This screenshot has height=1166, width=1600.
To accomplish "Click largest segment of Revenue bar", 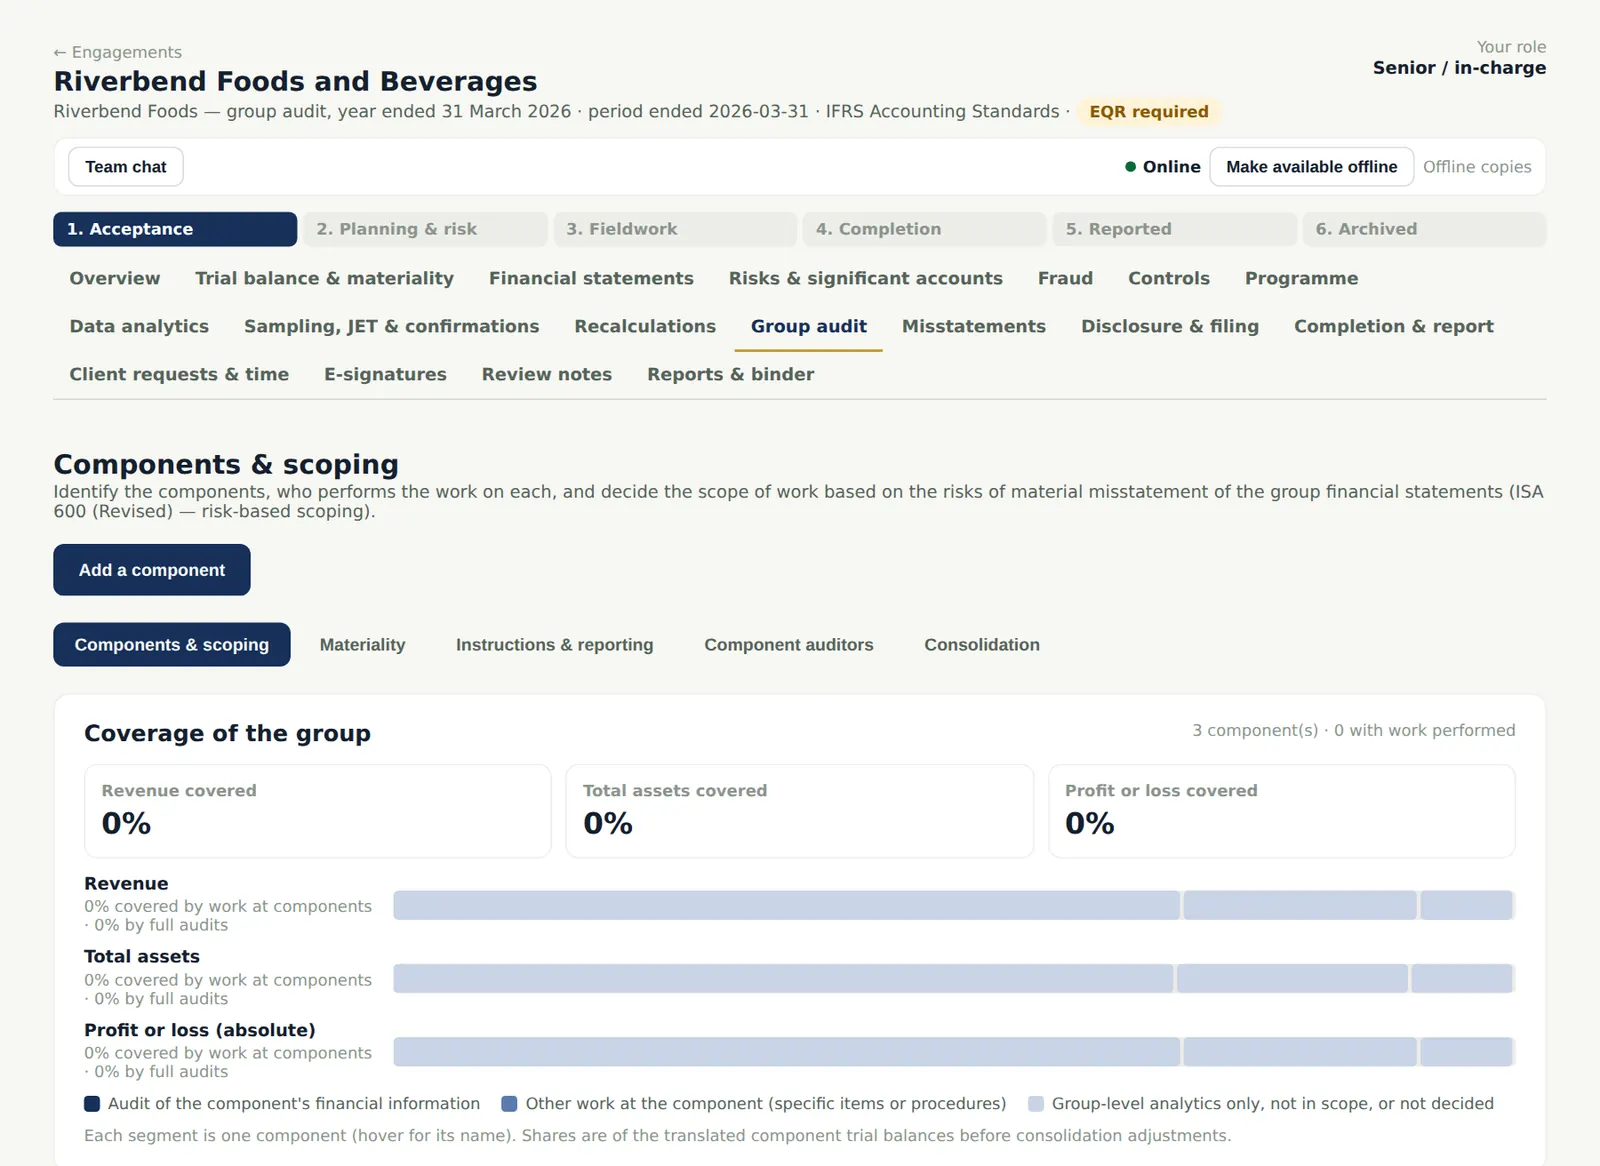I will click(786, 906).
